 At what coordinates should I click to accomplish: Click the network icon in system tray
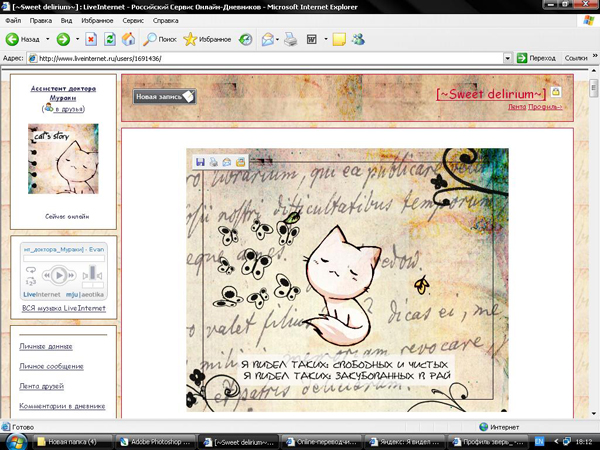tap(567, 442)
